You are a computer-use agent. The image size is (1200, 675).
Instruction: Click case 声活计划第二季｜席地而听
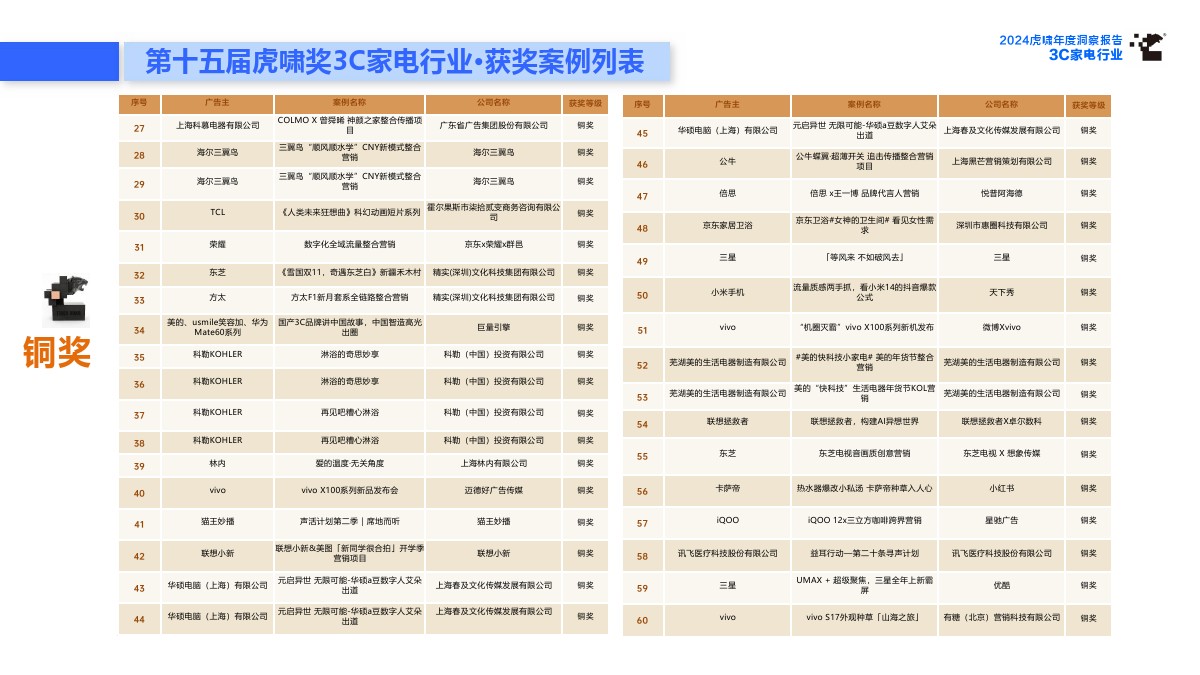point(349,522)
